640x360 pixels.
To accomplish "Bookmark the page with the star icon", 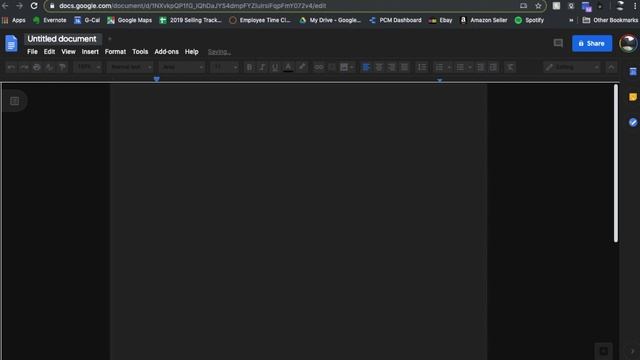I will (538, 6).
